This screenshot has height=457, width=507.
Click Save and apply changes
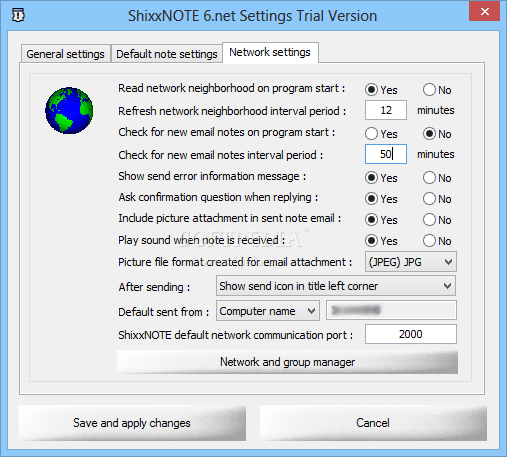coord(132,423)
